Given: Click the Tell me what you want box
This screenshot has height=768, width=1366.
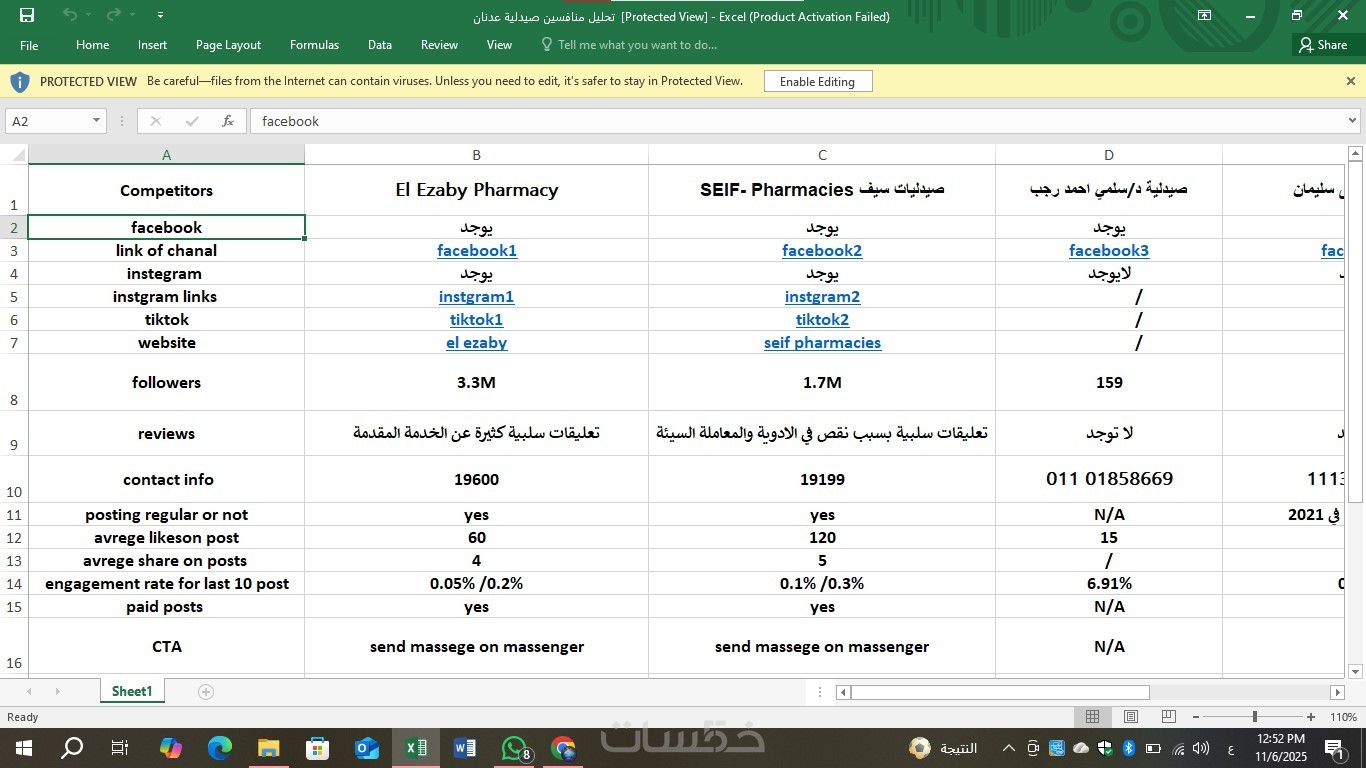Looking at the screenshot, I should coord(629,45).
